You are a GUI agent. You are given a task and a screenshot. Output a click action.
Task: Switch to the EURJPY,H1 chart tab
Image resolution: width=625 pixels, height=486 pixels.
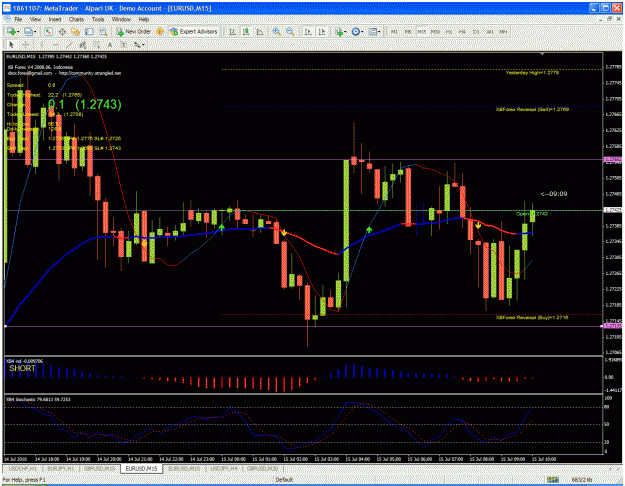pyautogui.click(x=61, y=468)
